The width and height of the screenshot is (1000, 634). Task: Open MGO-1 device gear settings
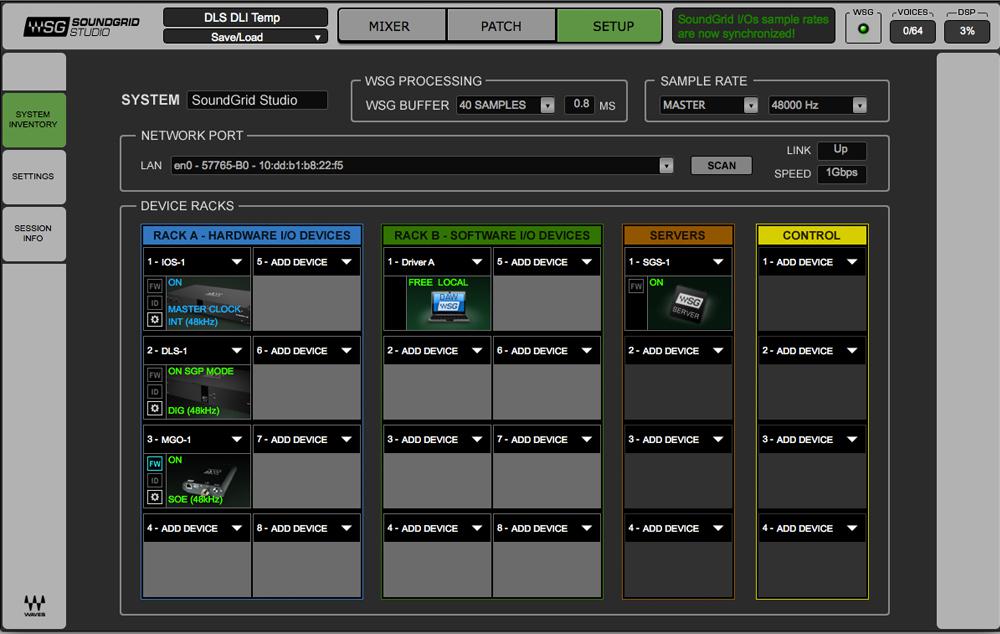154,497
